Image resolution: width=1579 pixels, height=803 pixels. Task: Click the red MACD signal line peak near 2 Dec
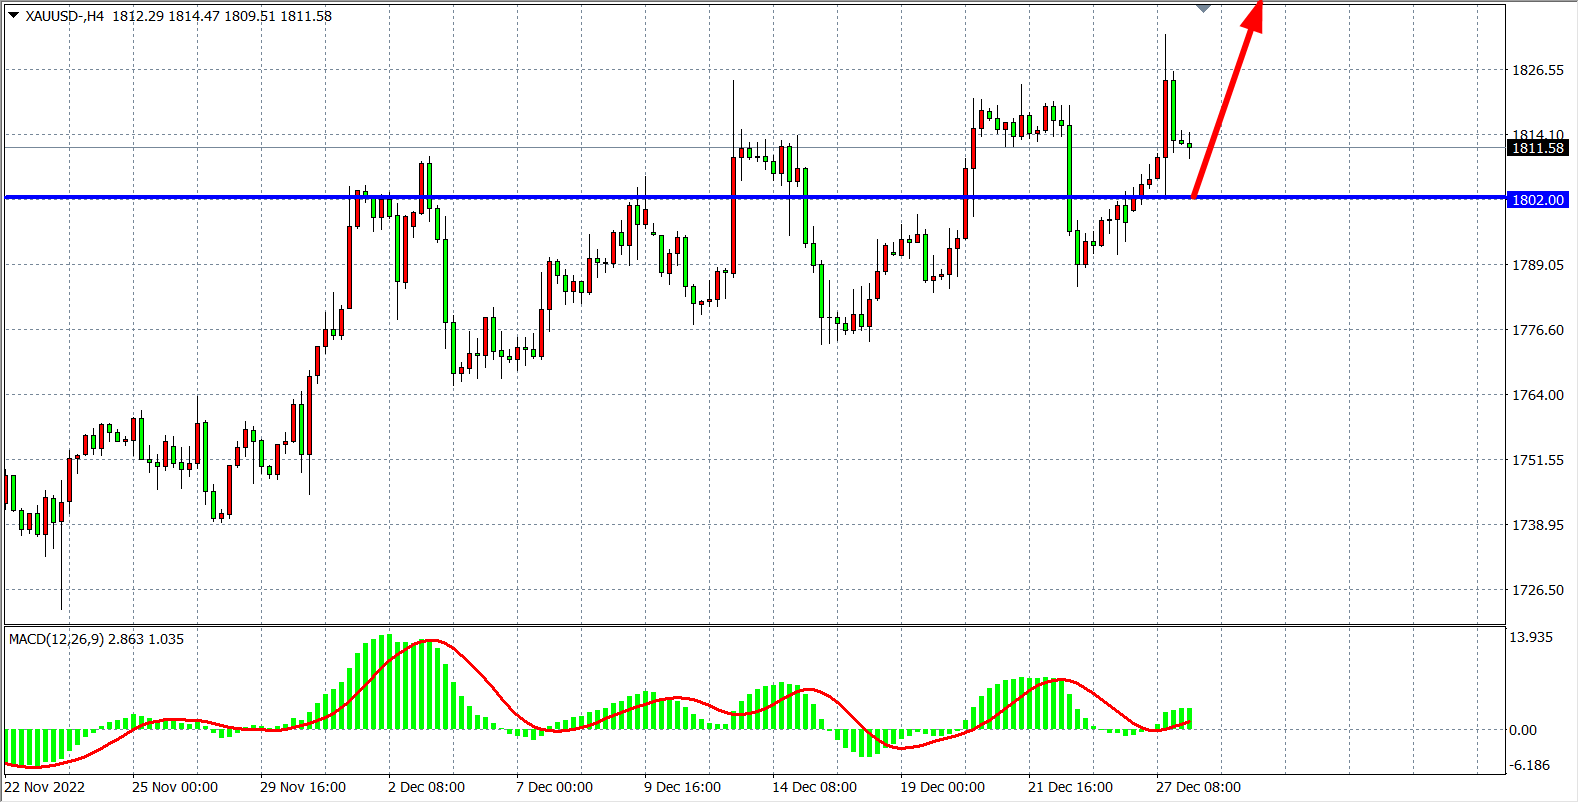coord(430,641)
